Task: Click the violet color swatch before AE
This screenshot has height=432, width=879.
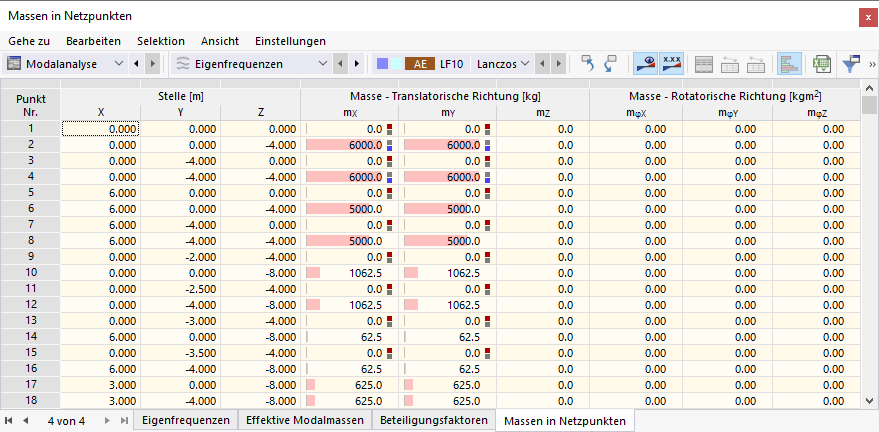Action: coord(382,64)
